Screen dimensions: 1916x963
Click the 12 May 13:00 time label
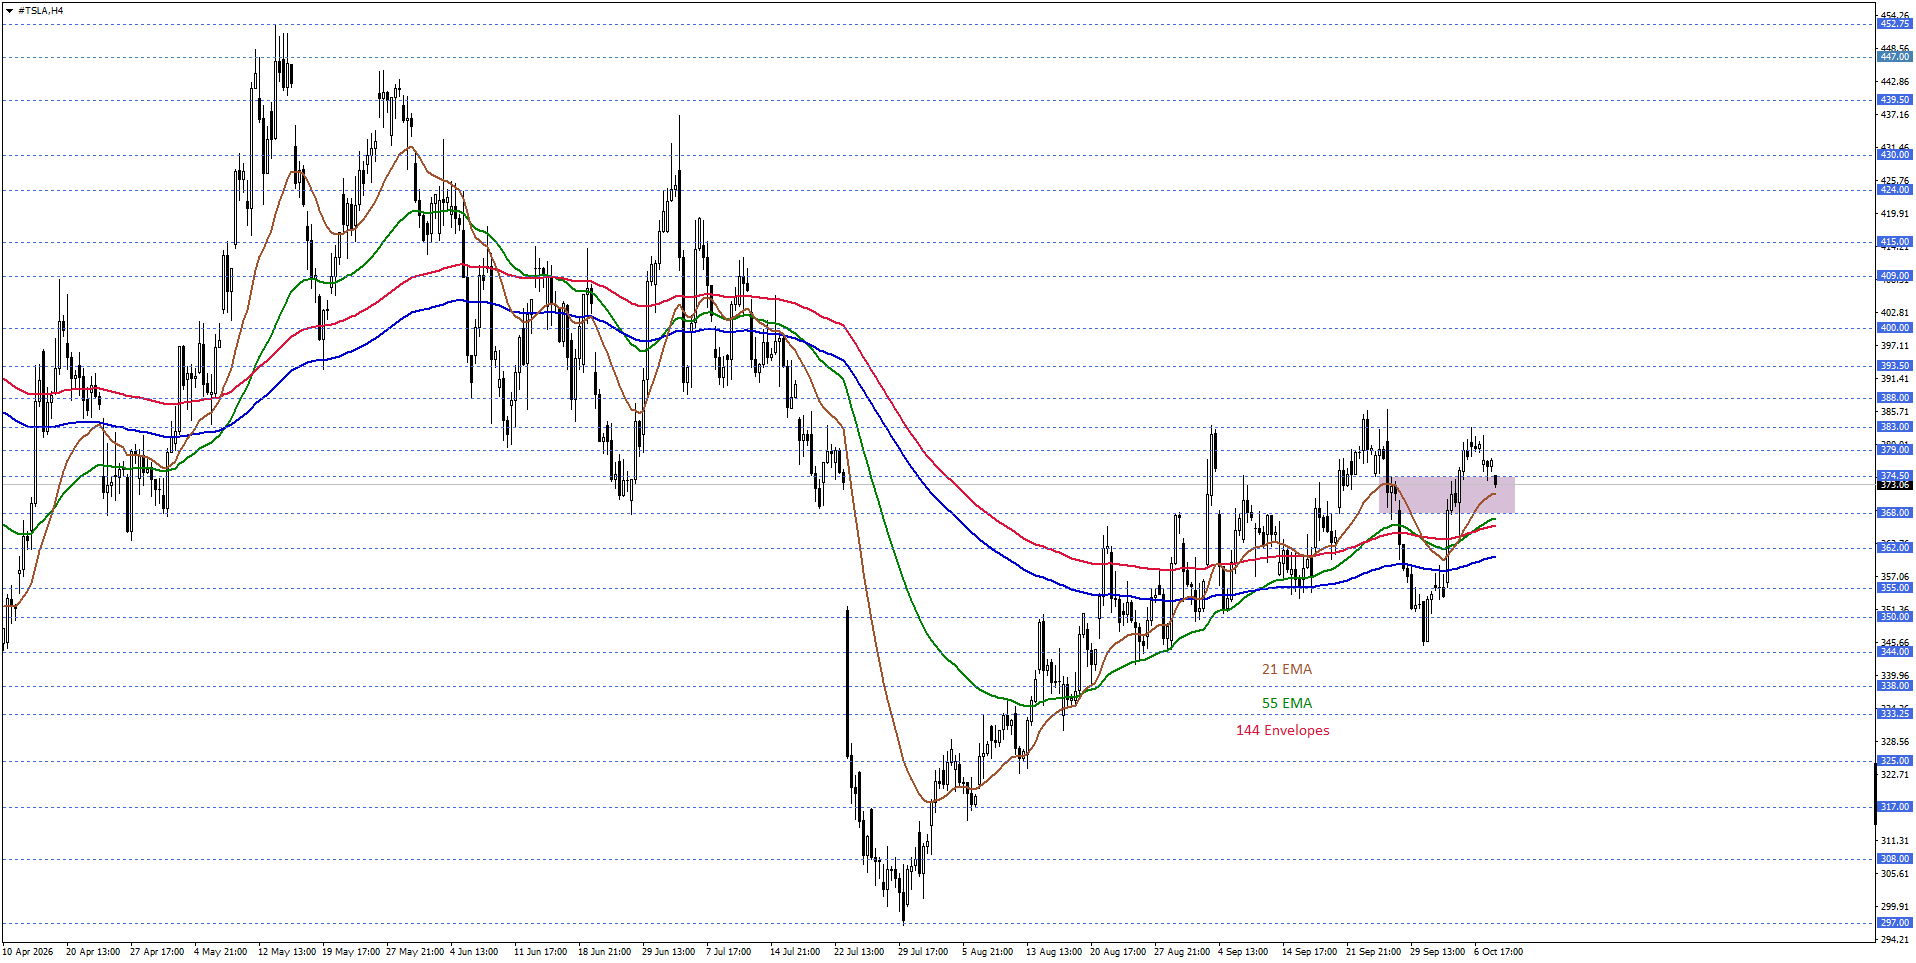pos(287,952)
